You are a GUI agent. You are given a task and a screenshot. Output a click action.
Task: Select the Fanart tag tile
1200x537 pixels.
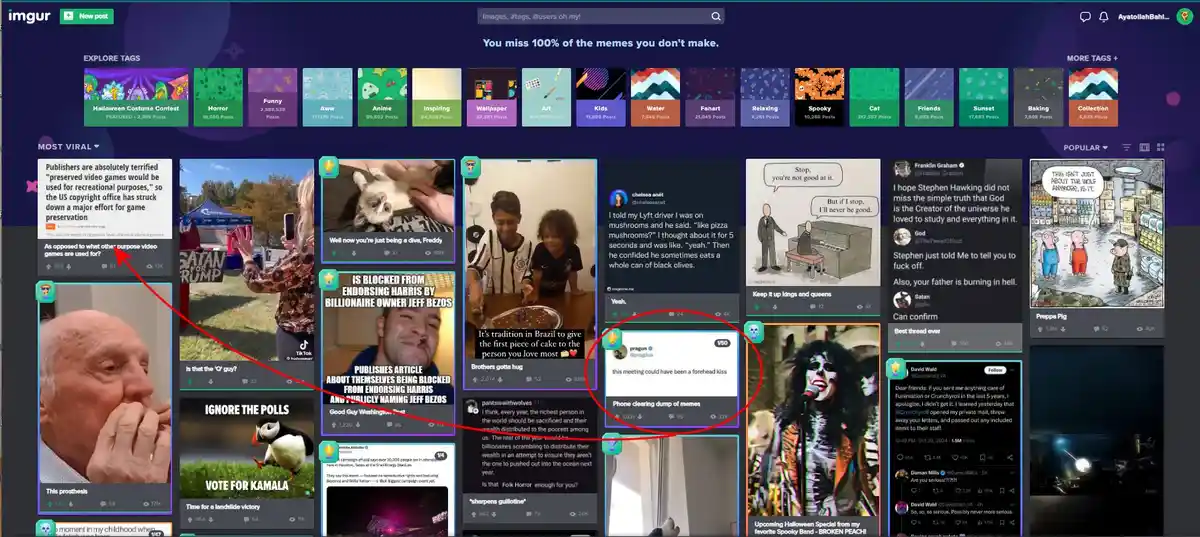710,97
